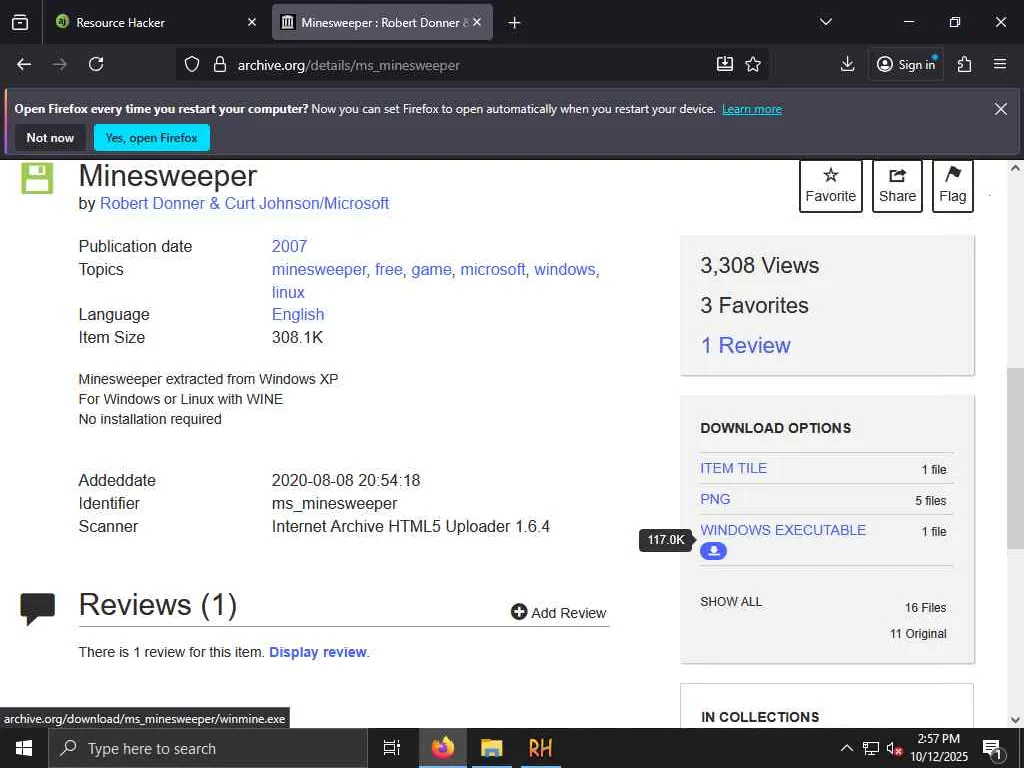Dismiss the Firefox startup notification bar

1000,109
